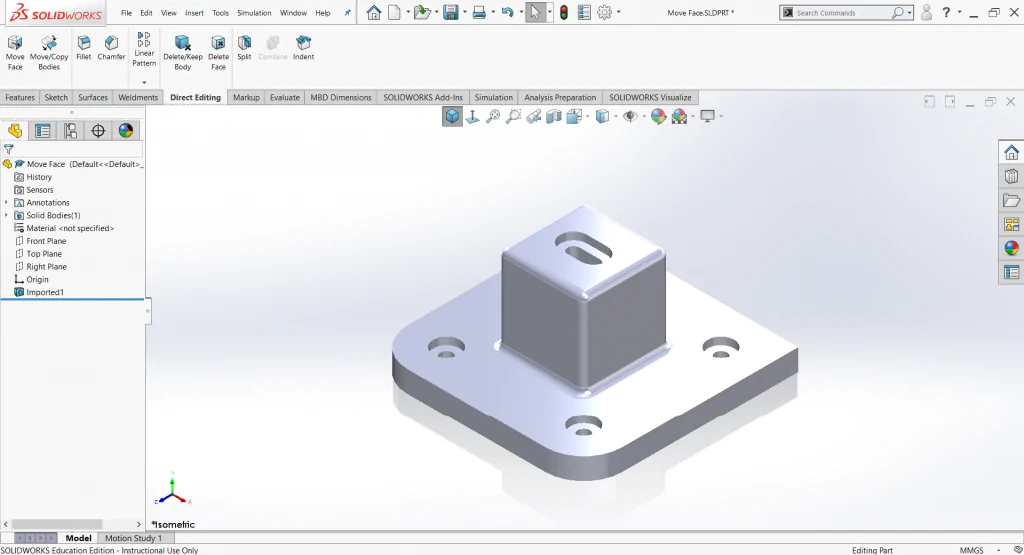Viewport: 1024px width, 555px height.
Task: Create a New document
Action: (394, 12)
